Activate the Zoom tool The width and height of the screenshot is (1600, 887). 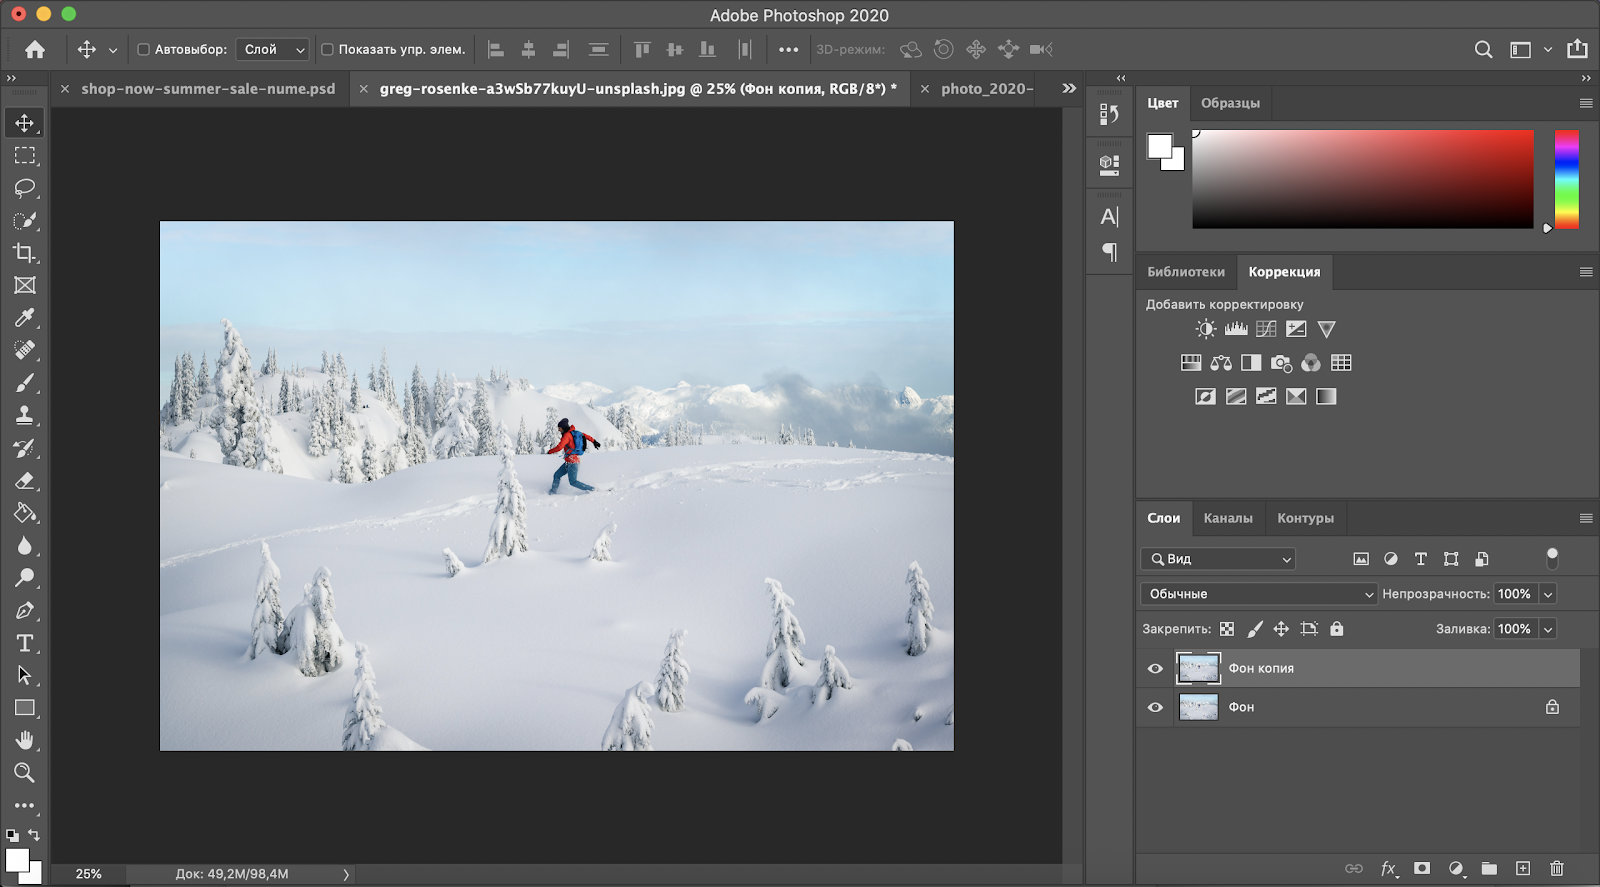click(x=25, y=773)
